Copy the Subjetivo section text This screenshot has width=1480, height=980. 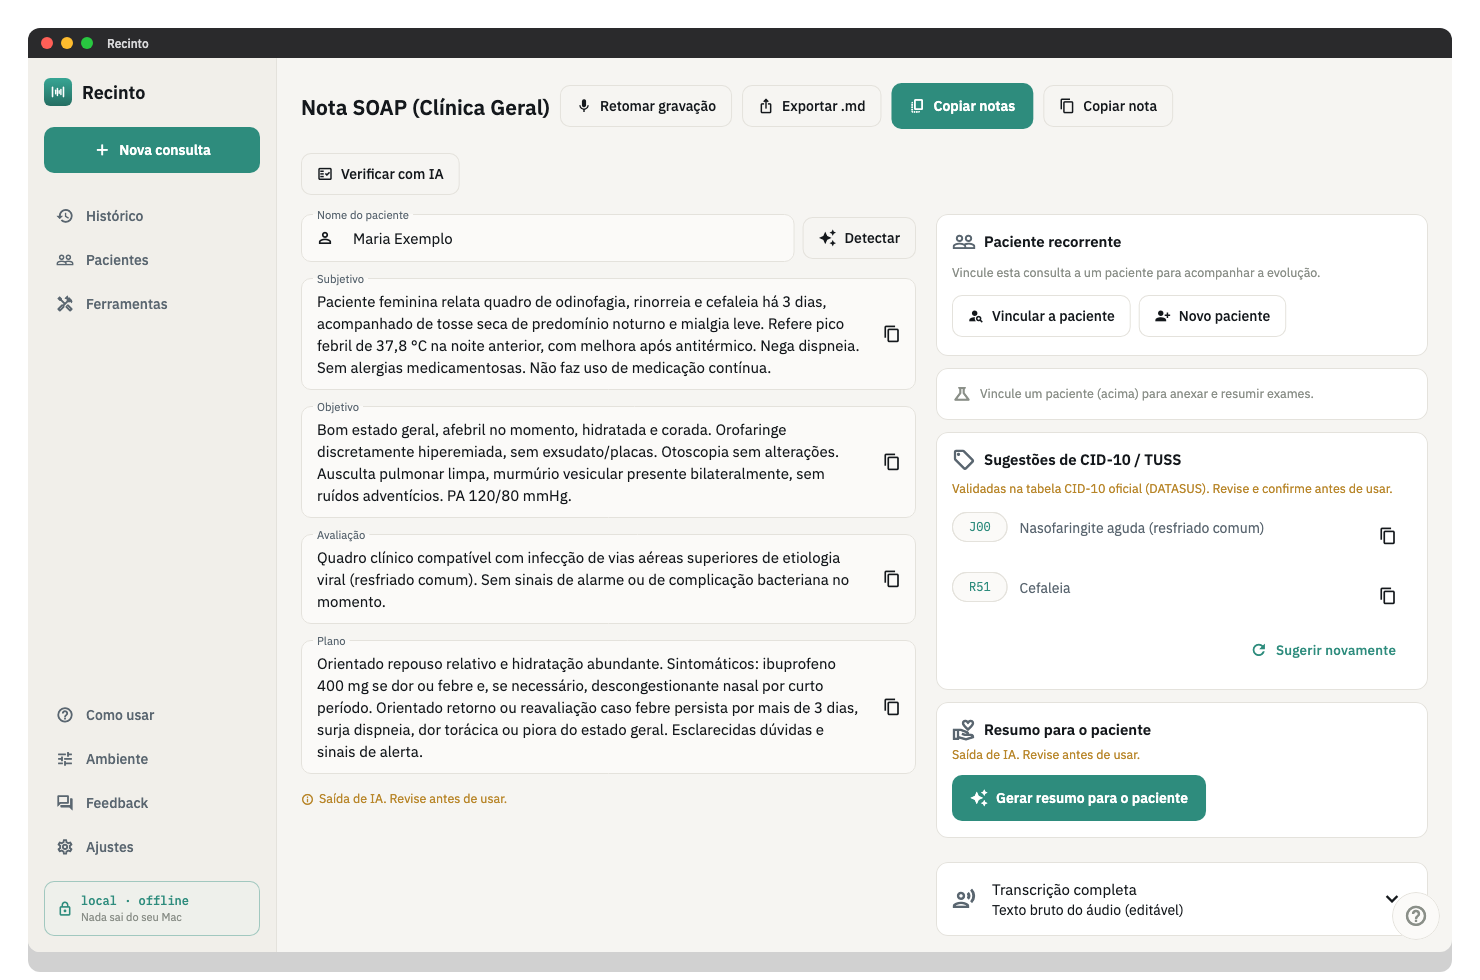point(892,334)
